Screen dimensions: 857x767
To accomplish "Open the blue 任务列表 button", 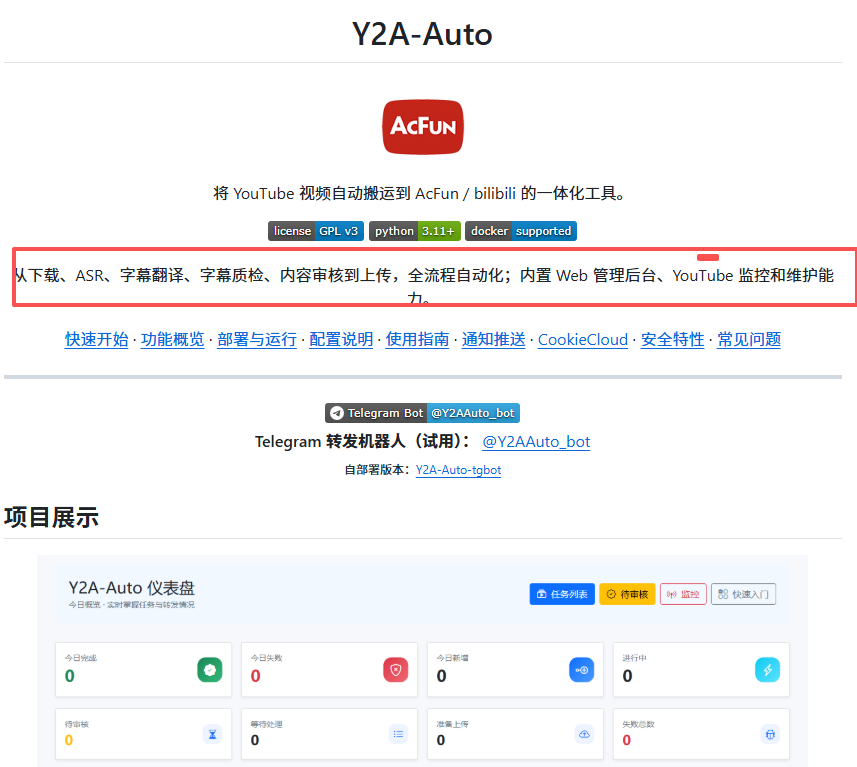I will point(562,594).
